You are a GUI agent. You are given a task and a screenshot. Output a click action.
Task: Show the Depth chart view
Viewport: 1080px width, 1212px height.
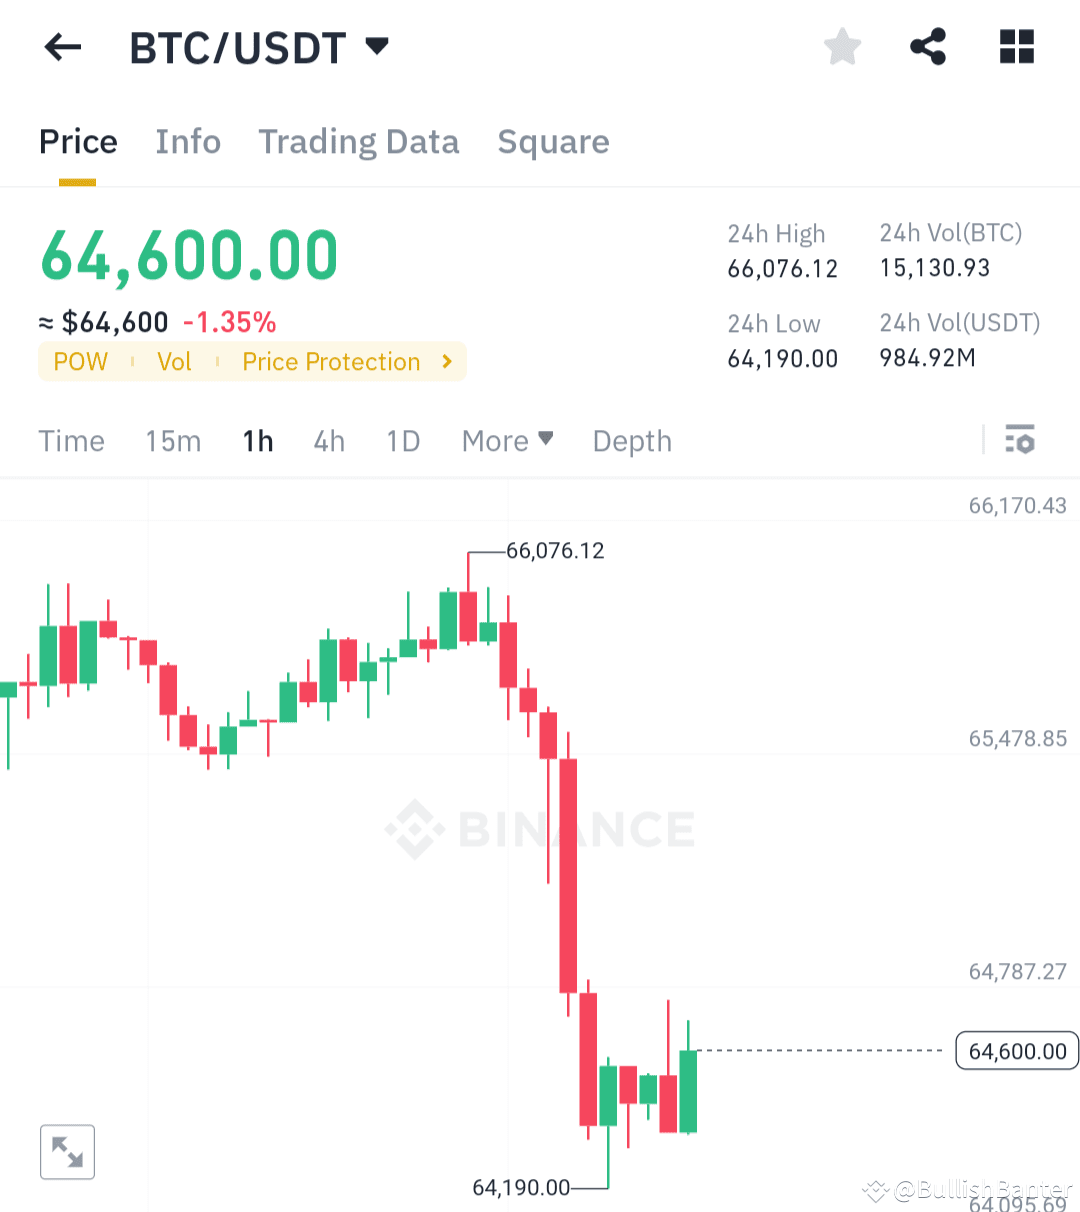(x=632, y=441)
